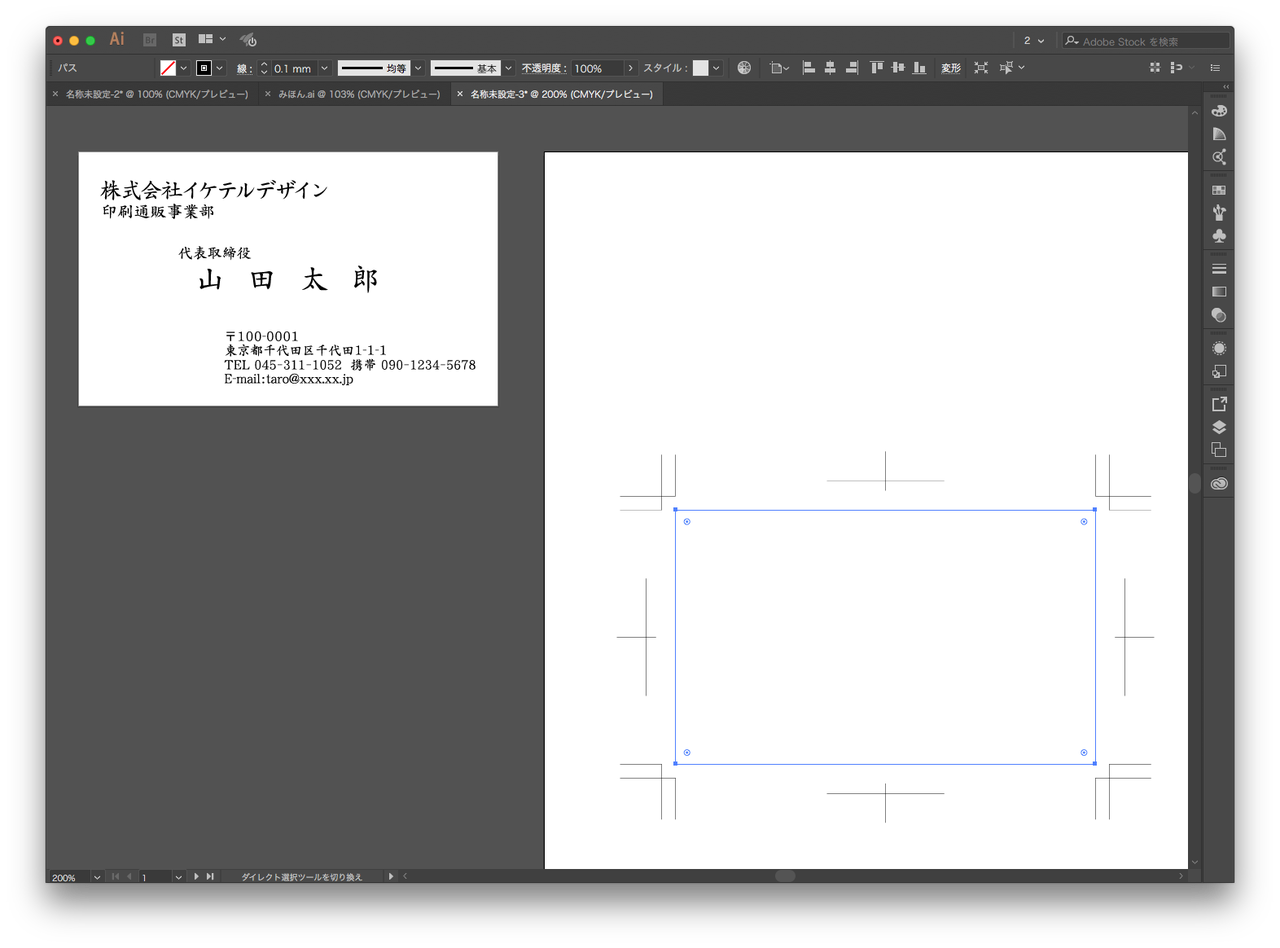Open the Layers panel icon
Screen dimensions: 1280x948
click(1219, 427)
